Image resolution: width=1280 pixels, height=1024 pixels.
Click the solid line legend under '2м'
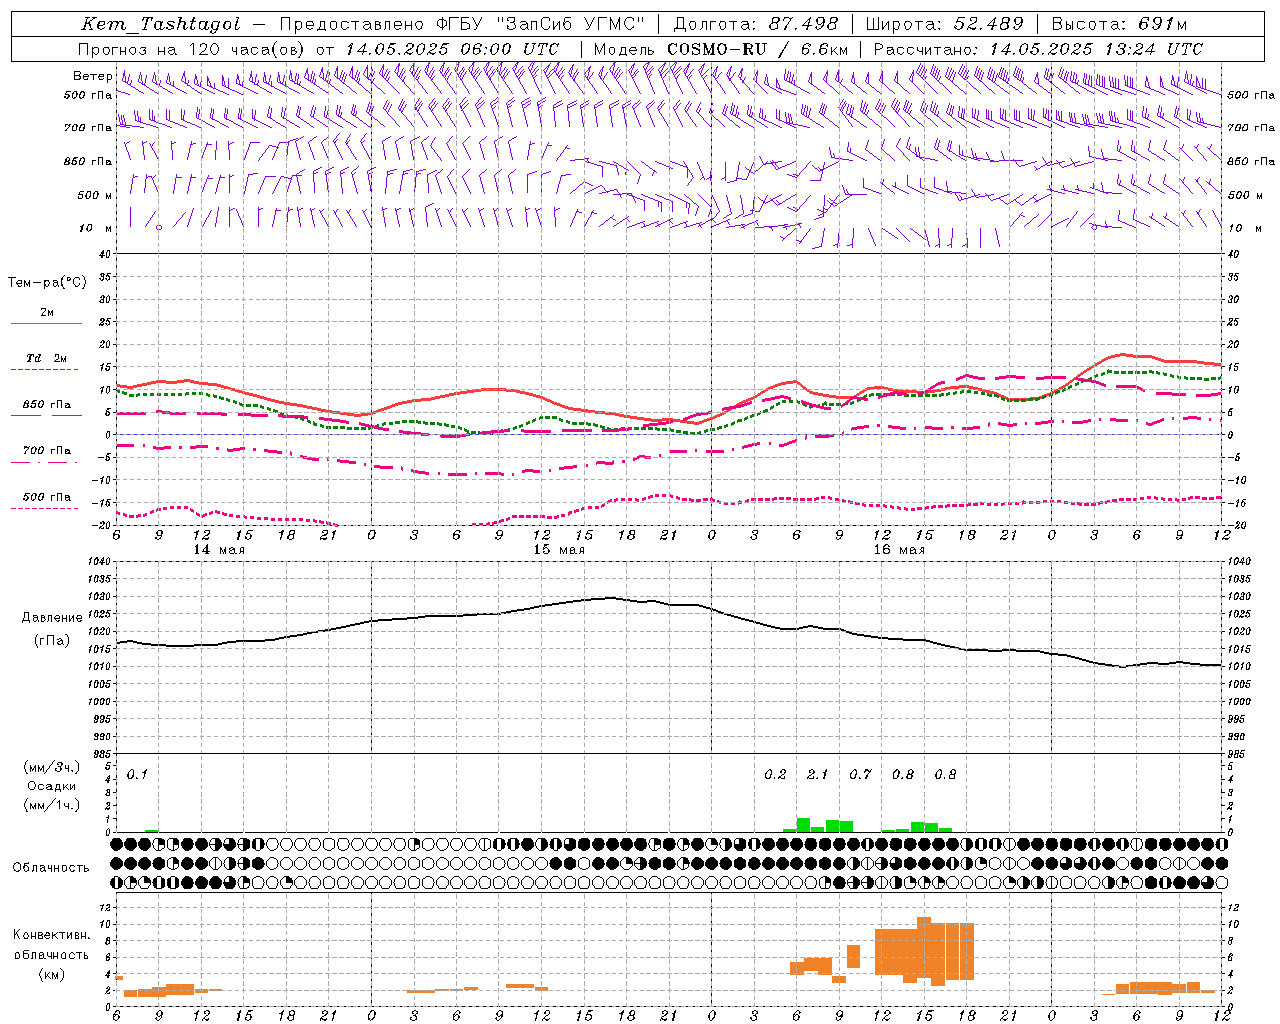point(46,324)
